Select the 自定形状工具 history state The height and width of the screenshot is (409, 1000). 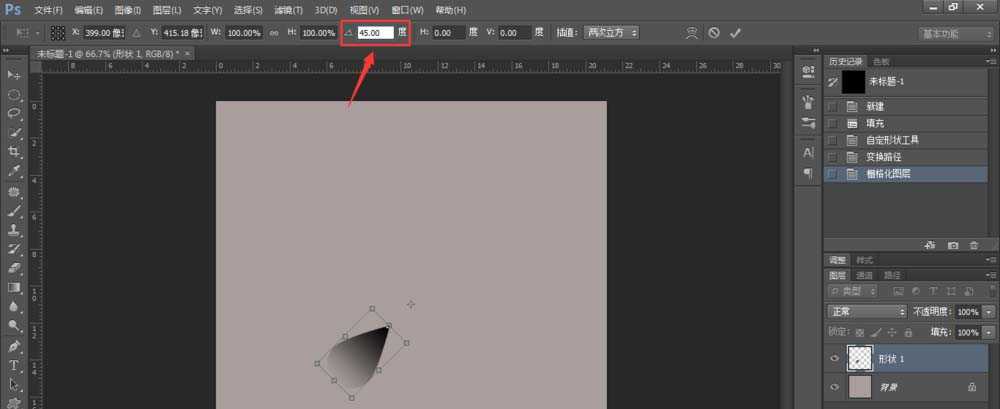click(890, 140)
